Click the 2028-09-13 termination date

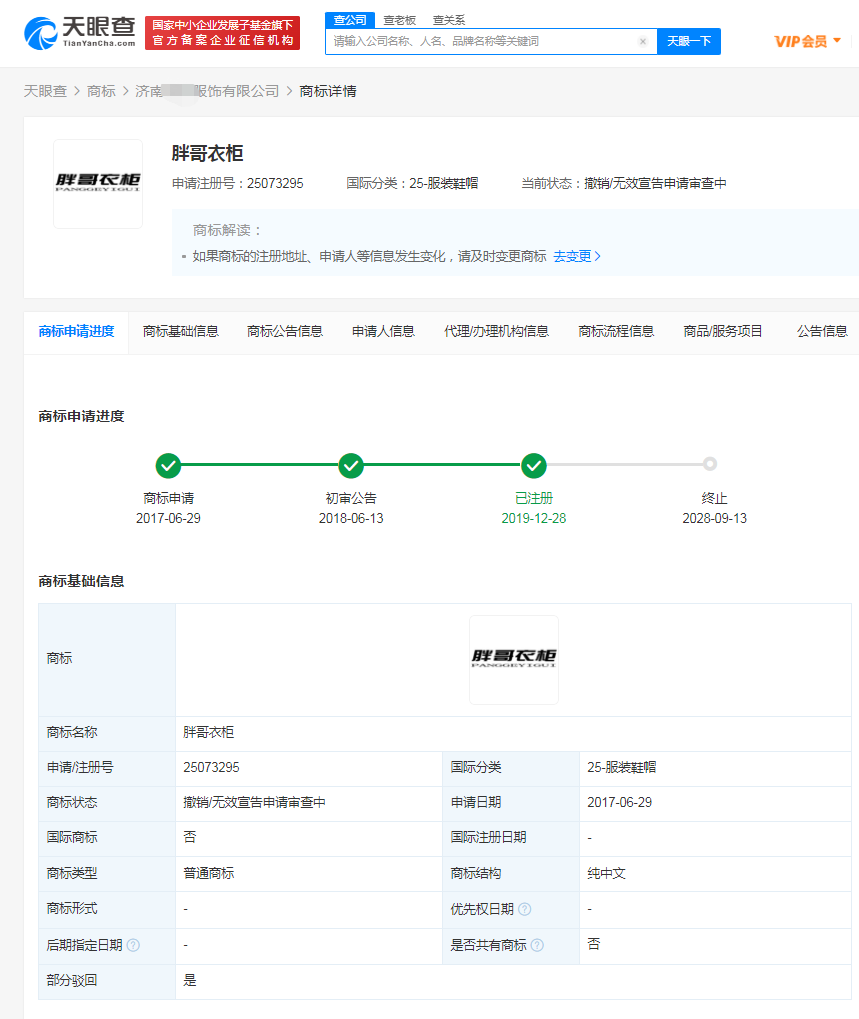pyautogui.click(x=714, y=518)
